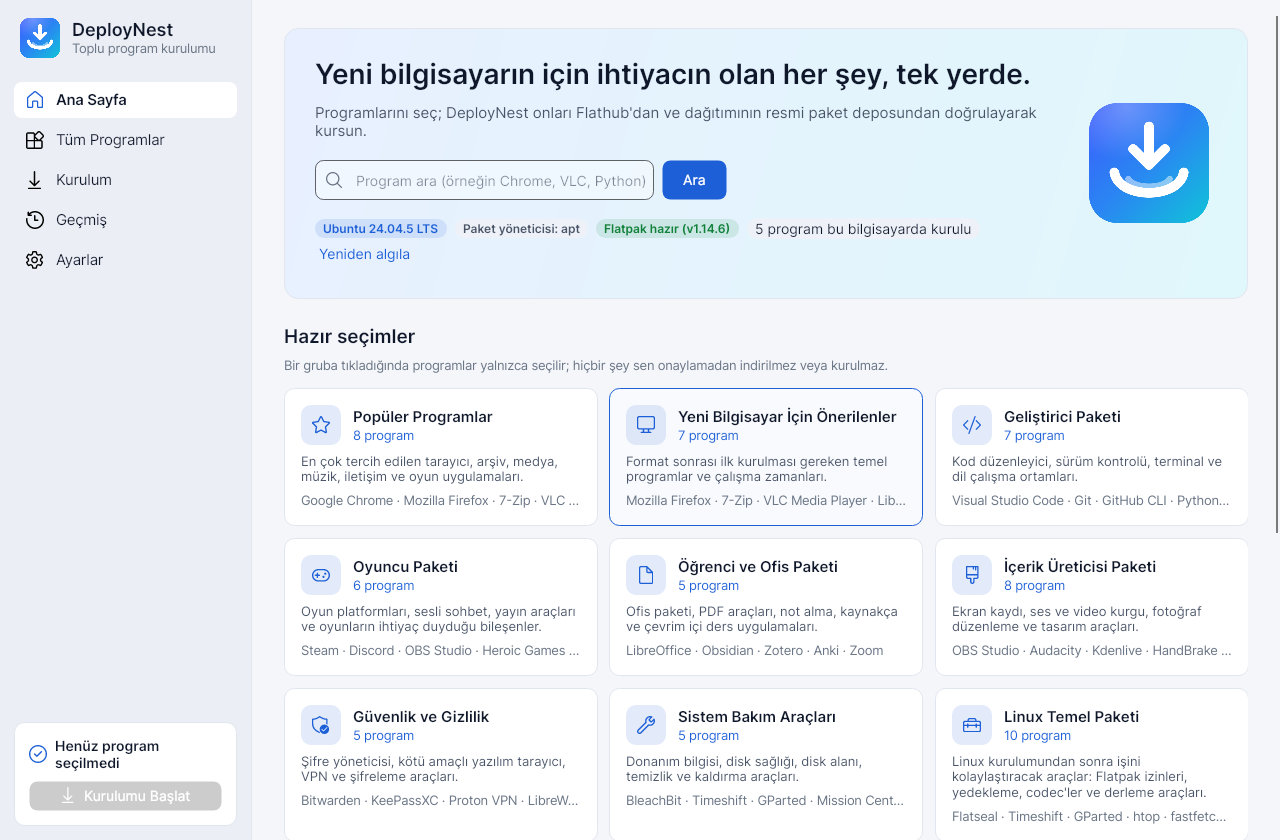The image size is (1280, 840).
Task: Select the shield icon of Güvenlik ve Gizlilik
Action: (321, 725)
